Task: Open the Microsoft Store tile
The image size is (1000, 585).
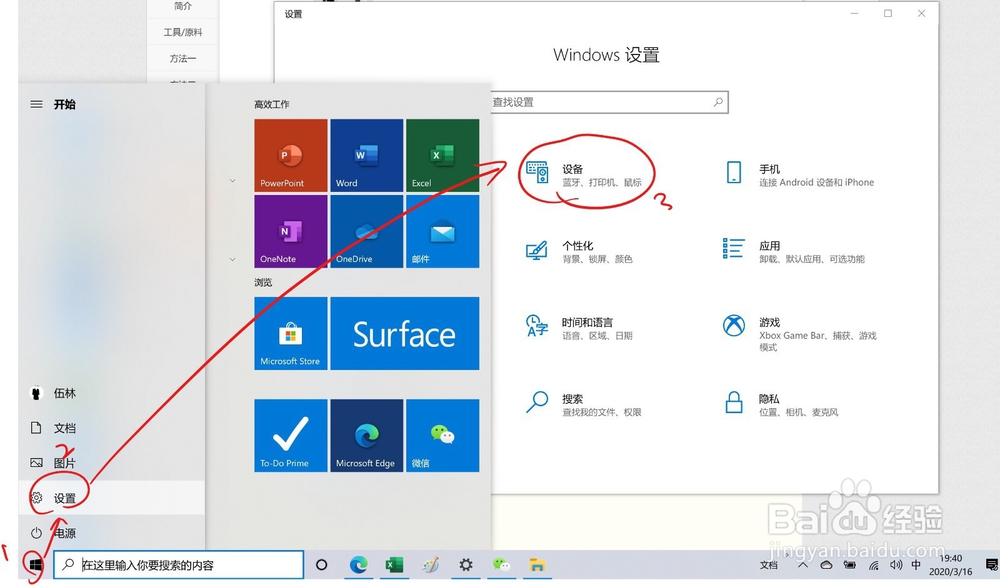Action: pos(290,334)
